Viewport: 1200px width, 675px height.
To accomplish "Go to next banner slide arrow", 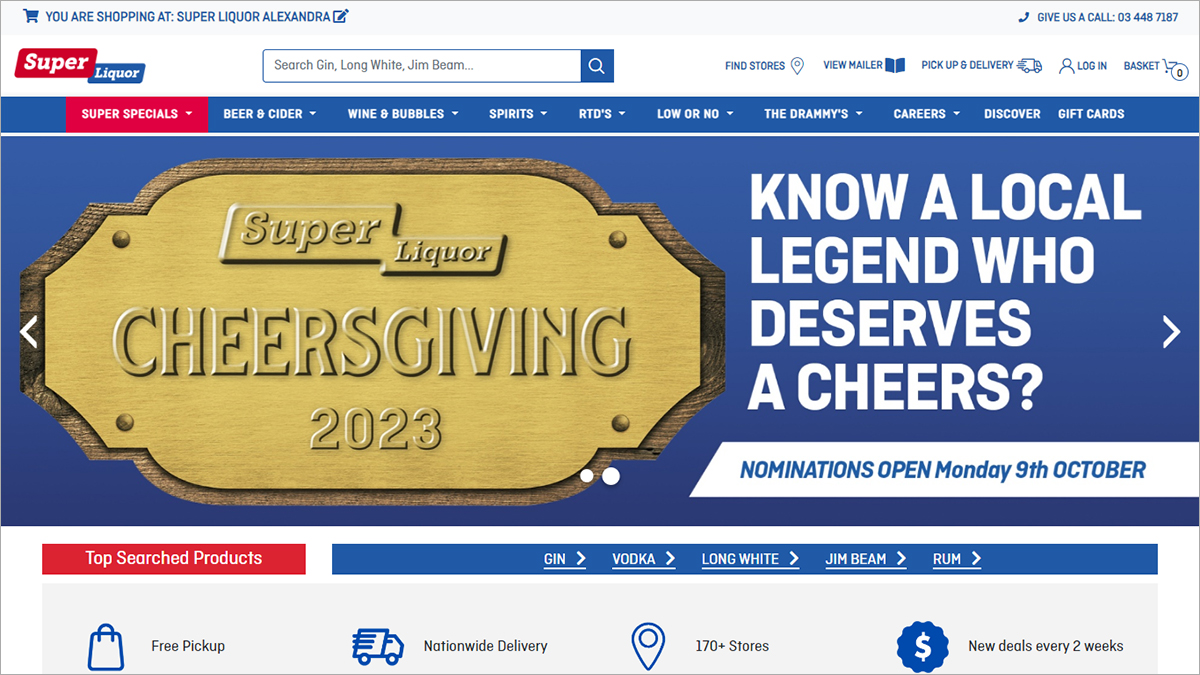I will (1171, 331).
